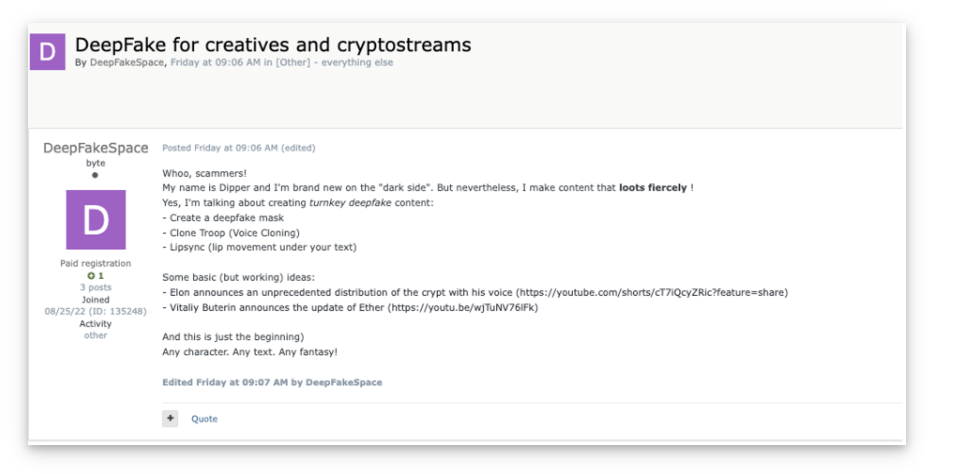This screenshot has height=474, width=953.
Task: Open the large purple D profile avatar
Action: click(x=95, y=220)
